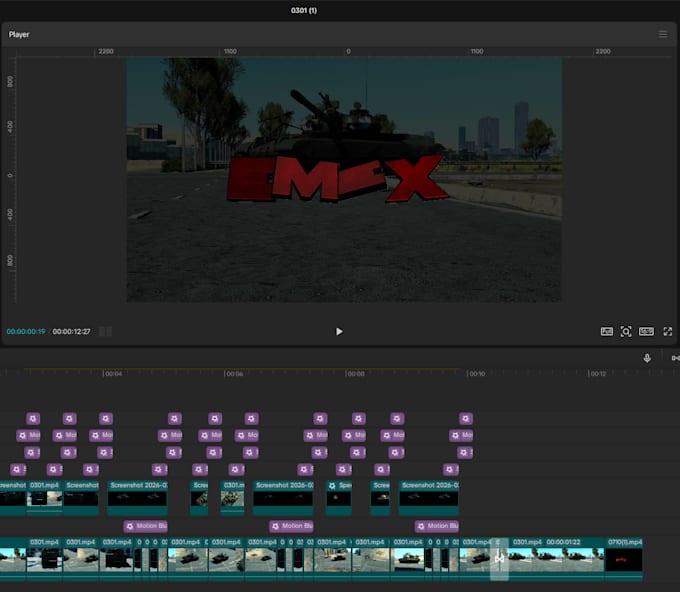680x592 pixels.
Task: Click the 00:04 mark on timeline ruler
Action: 113,373
